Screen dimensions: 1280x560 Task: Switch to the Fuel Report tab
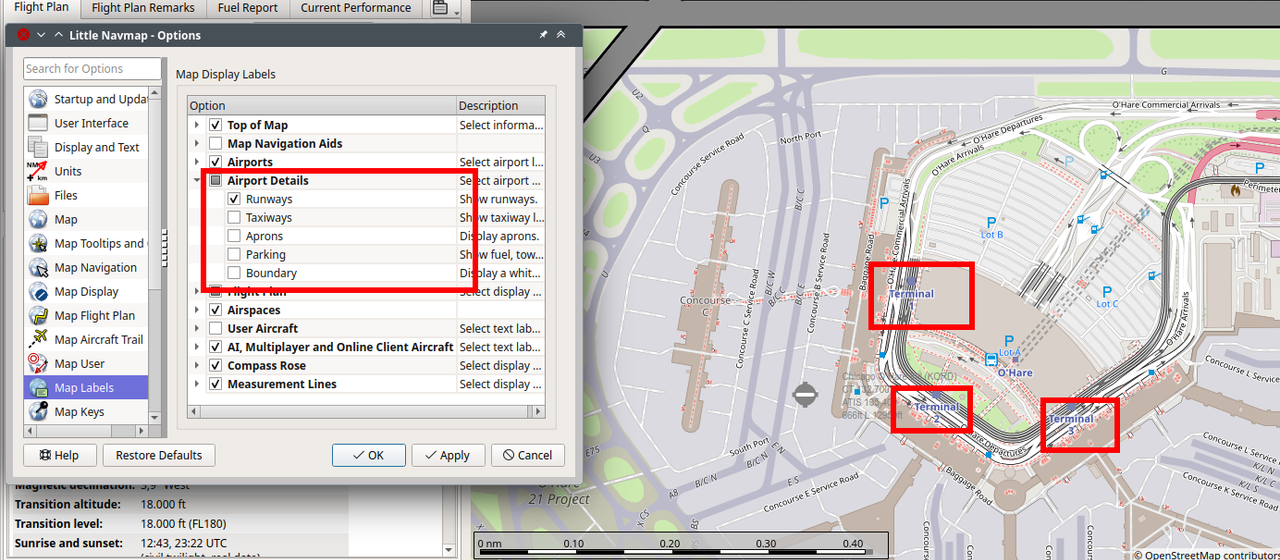(x=248, y=8)
